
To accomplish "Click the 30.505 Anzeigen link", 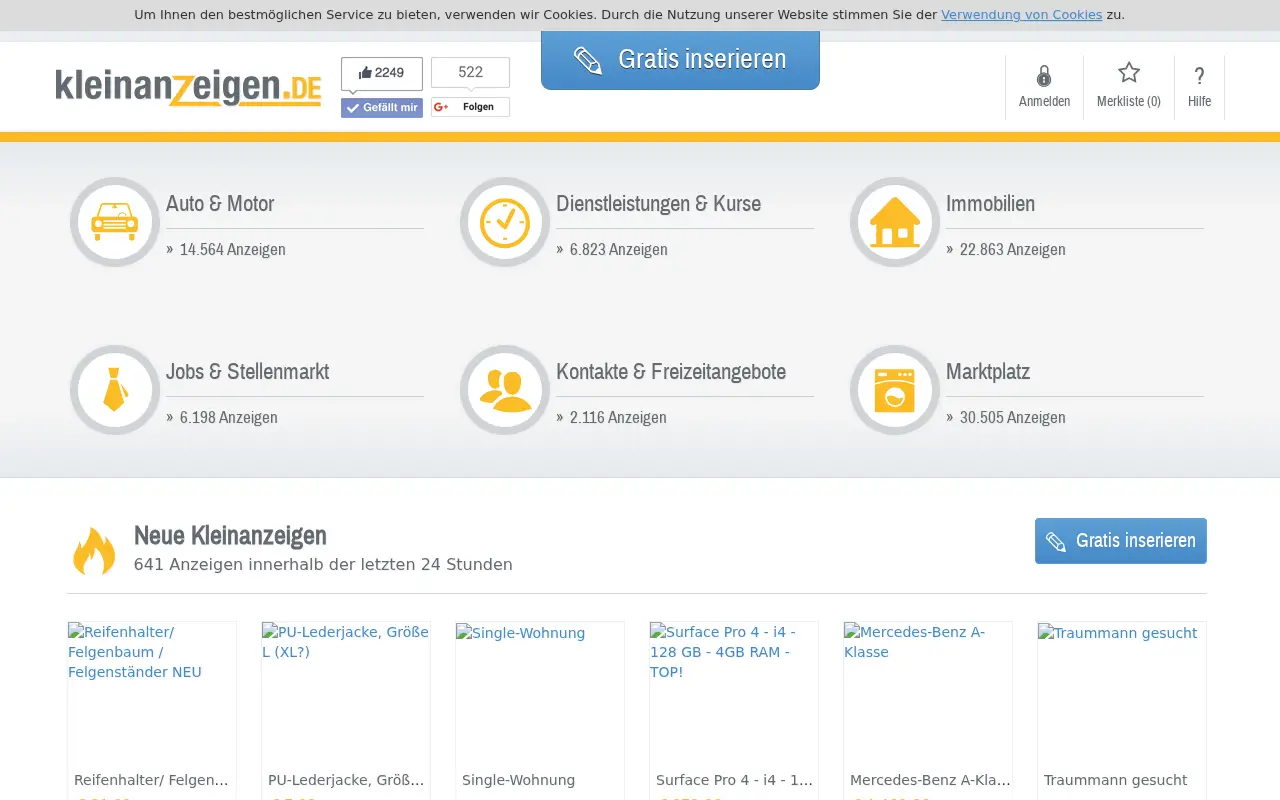I will pos(1012,417).
